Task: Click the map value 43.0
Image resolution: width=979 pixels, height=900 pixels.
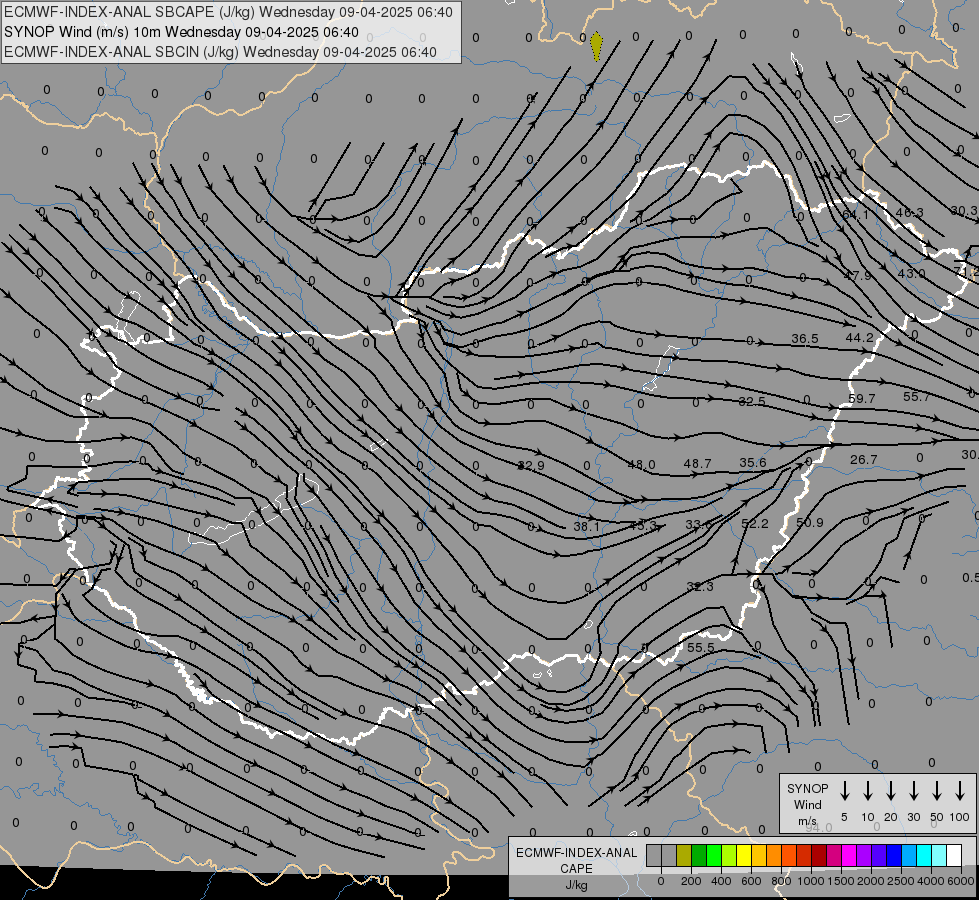Action: pyautogui.click(x=912, y=274)
